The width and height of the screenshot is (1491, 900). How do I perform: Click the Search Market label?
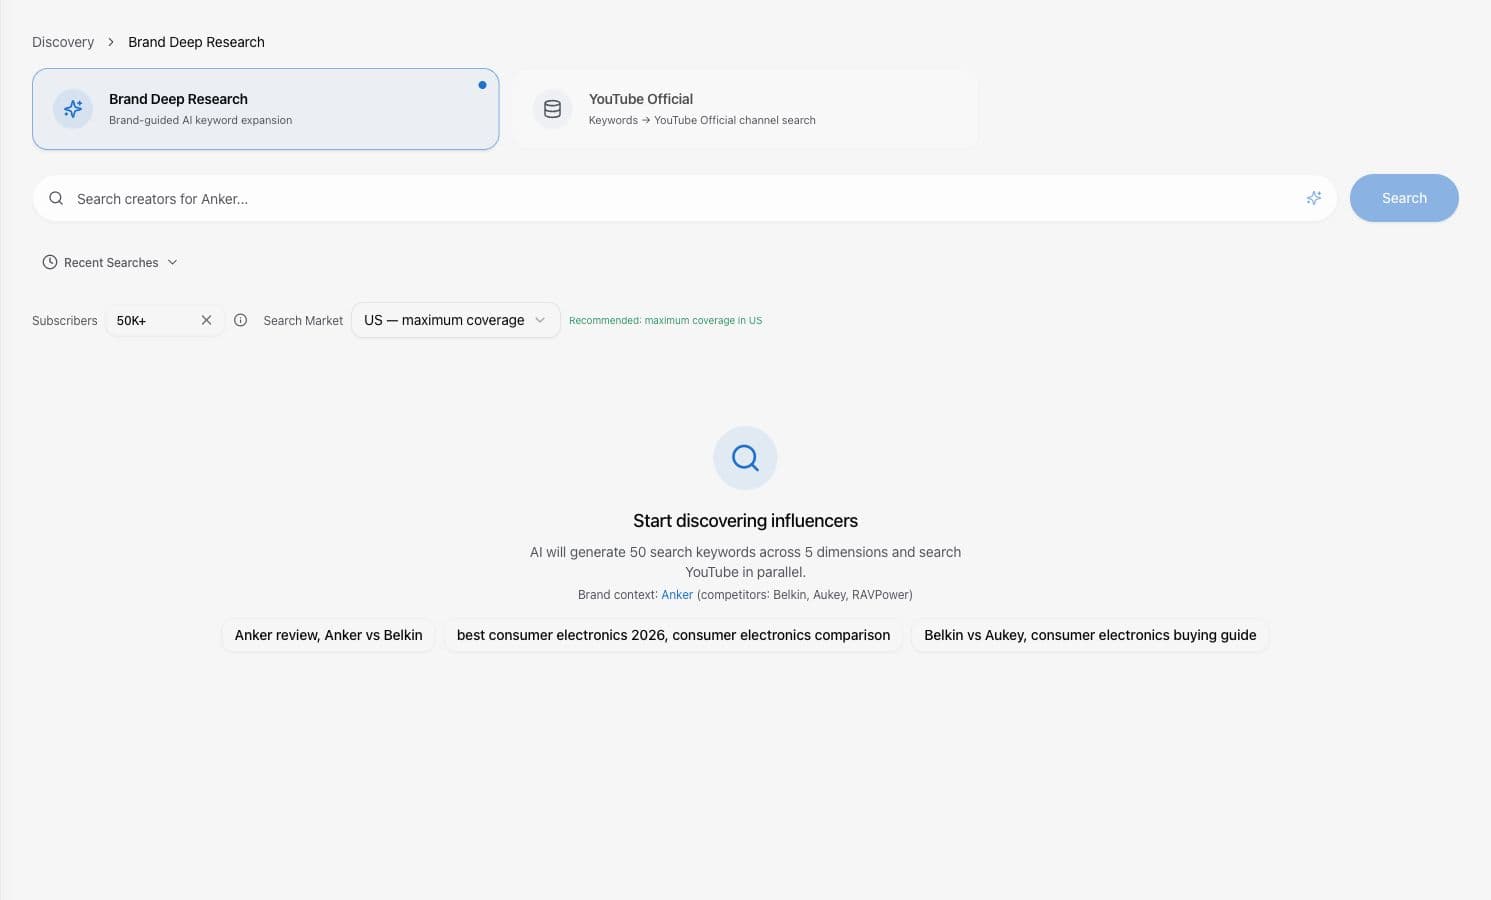coord(303,321)
